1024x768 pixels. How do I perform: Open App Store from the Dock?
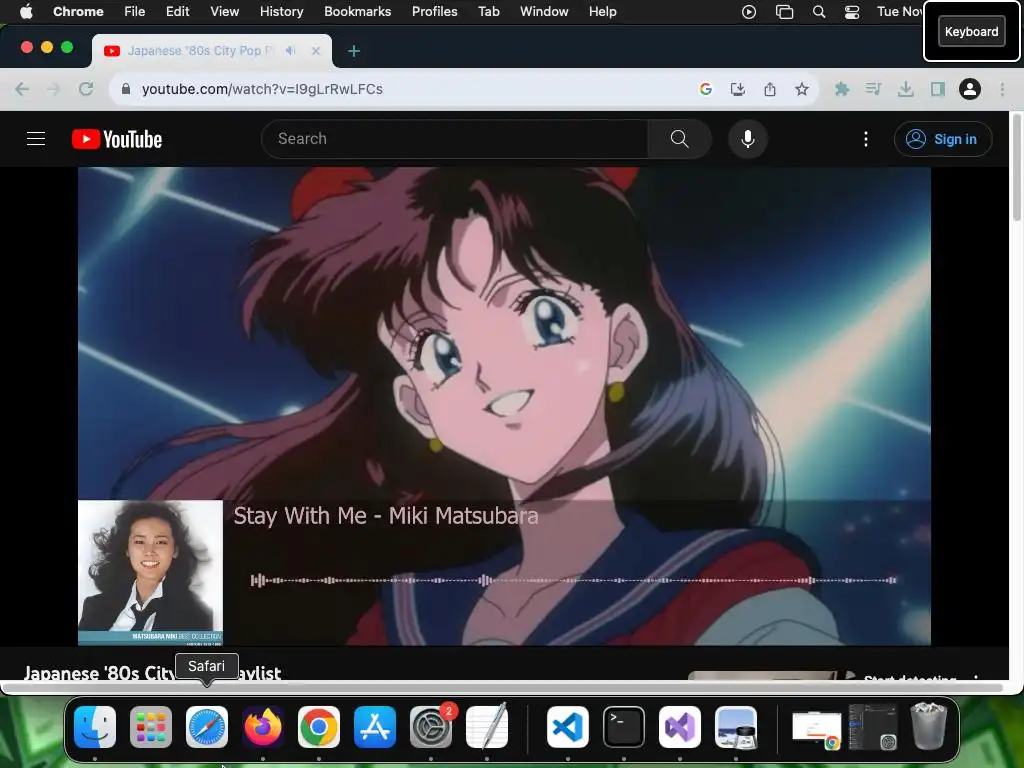[x=375, y=727]
